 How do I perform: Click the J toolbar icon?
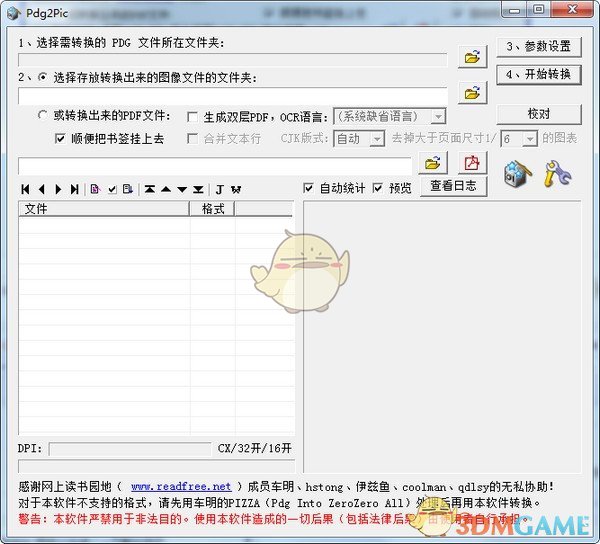click(x=220, y=189)
